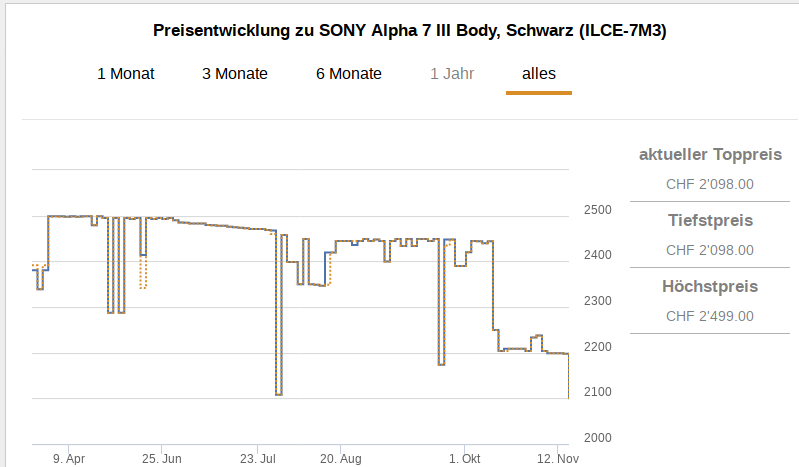
Task: Click the Preisentwicklung chart title
Action: click(x=410, y=30)
